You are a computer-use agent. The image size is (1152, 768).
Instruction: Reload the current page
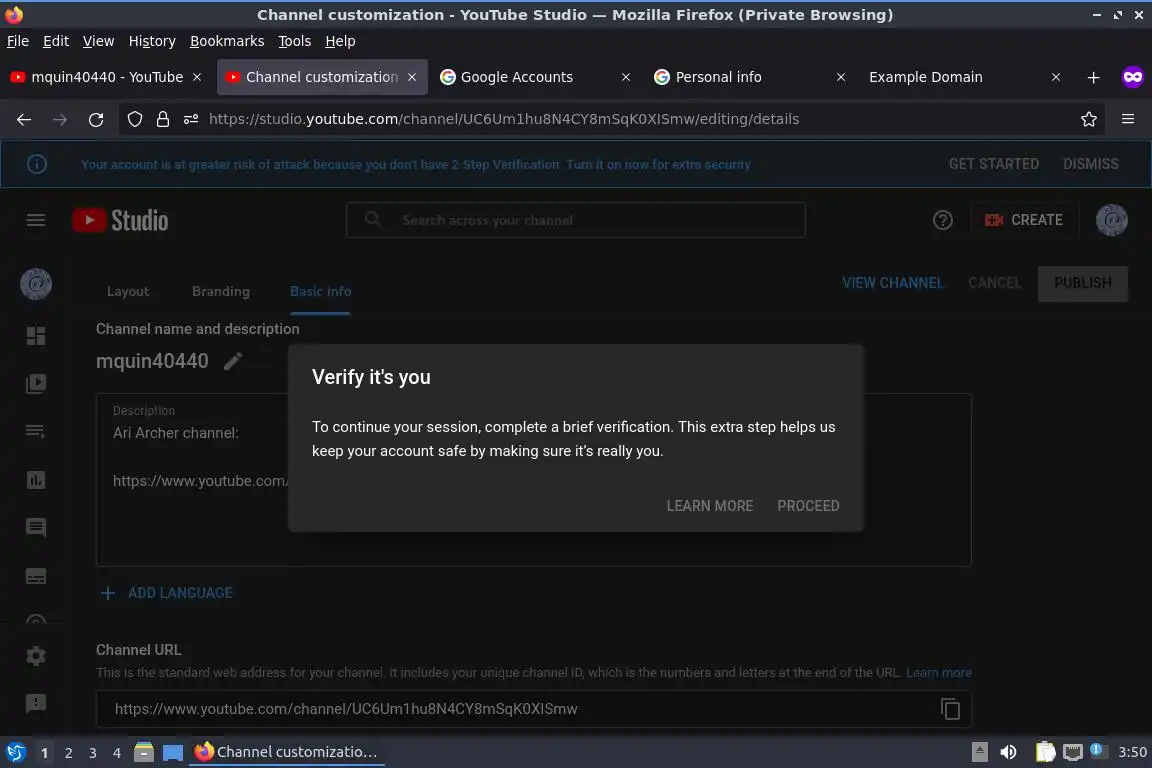point(96,119)
